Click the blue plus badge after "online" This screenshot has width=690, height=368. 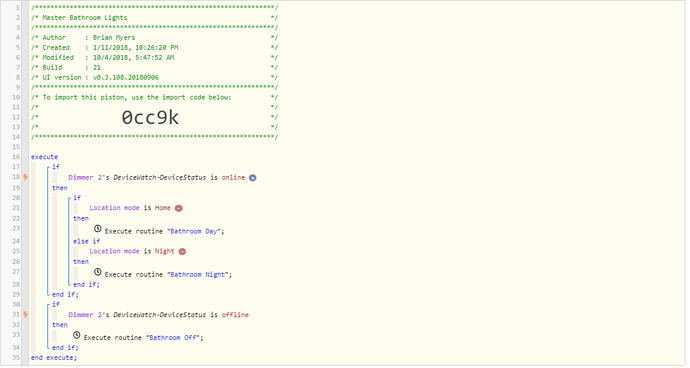click(253, 178)
